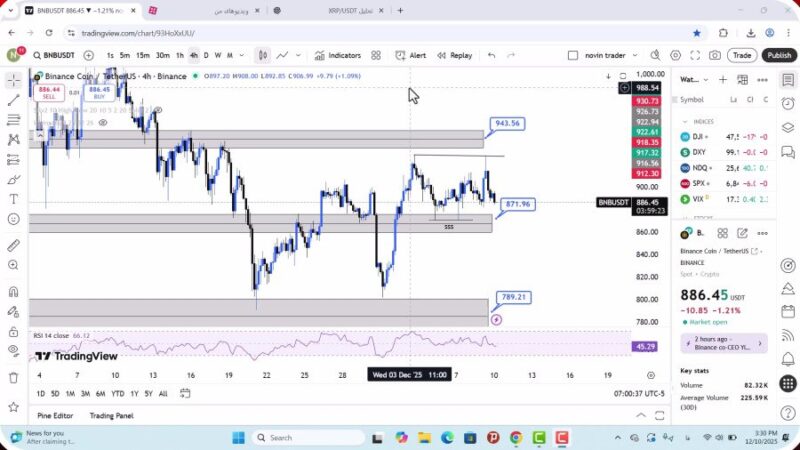The width and height of the screenshot is (800, 450).
Task: Click the ruler measure tool
Action: pyautogui.click(x=13, y=245)
